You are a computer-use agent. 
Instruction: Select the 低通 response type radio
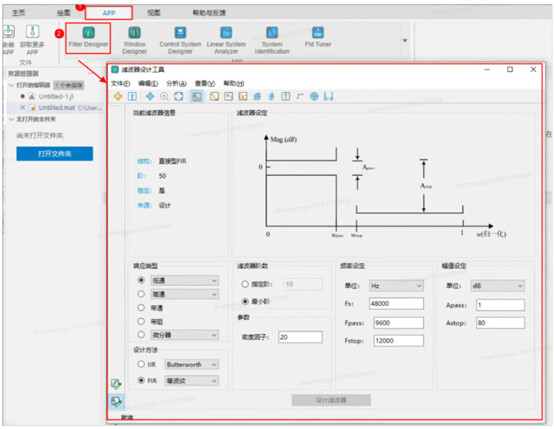coord(141,280)
